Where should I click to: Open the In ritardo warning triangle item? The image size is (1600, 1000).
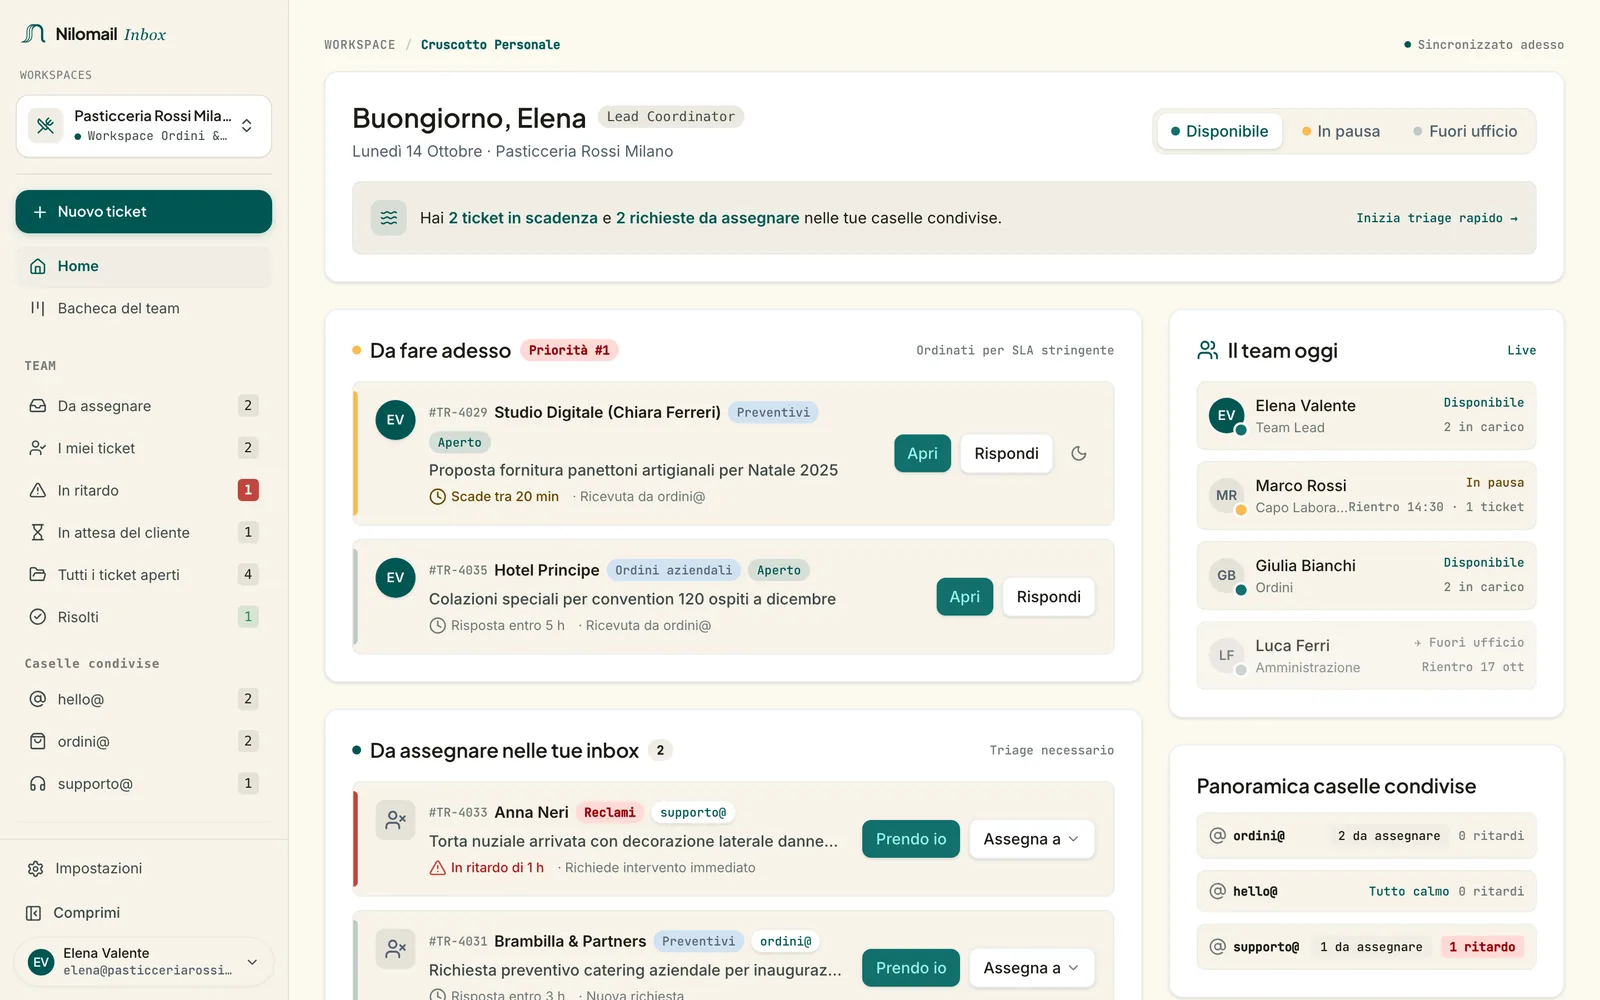click(143, 490)
